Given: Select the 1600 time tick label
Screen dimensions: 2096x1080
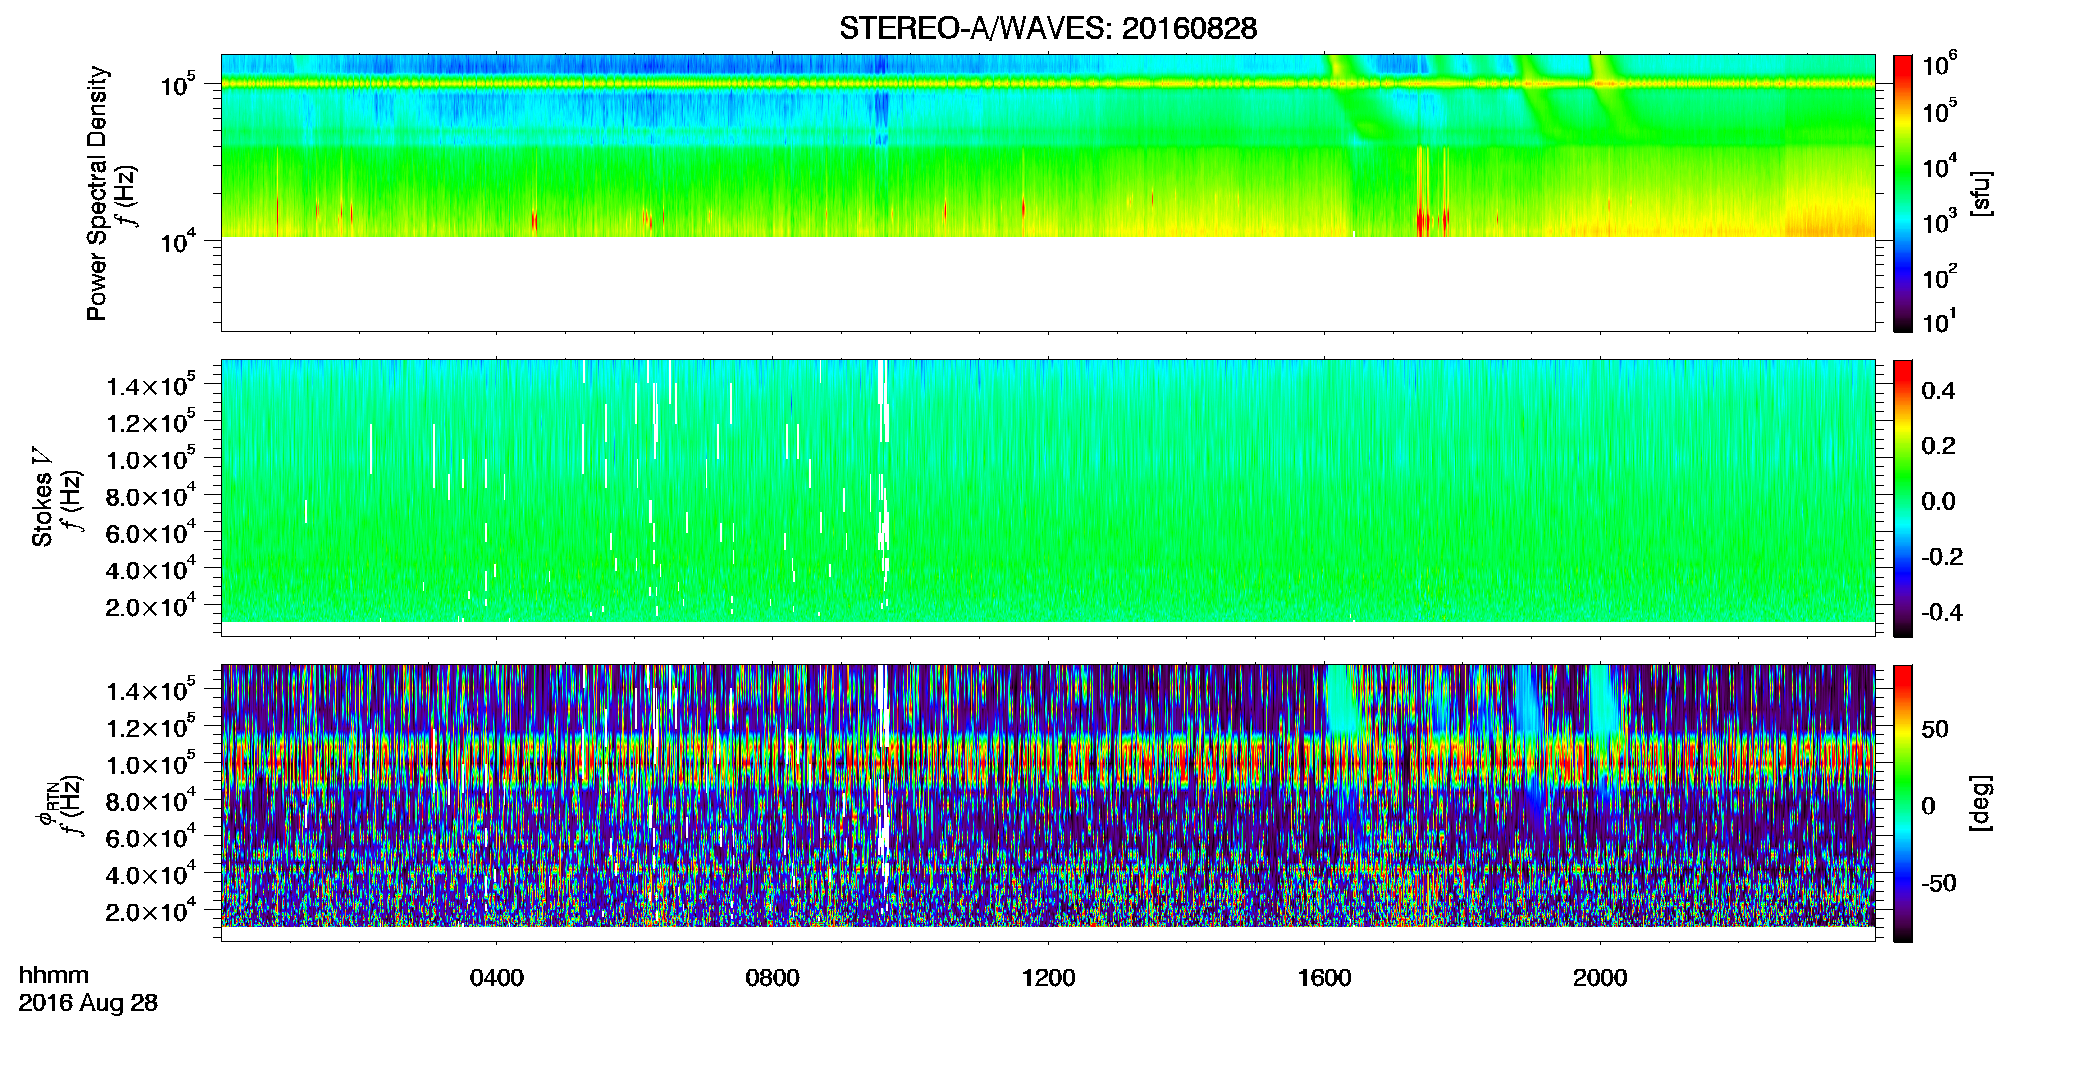Looking at the screenshot, I should tap(1324, 978).
